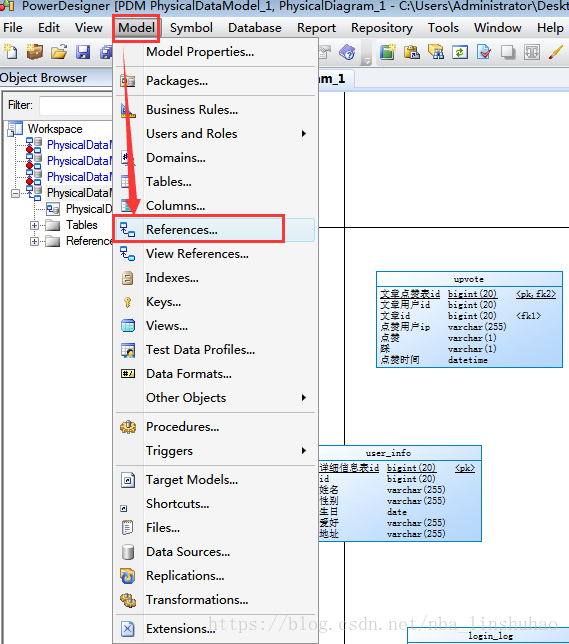Open the View menu
569x644 pixels.
point(89,28)
